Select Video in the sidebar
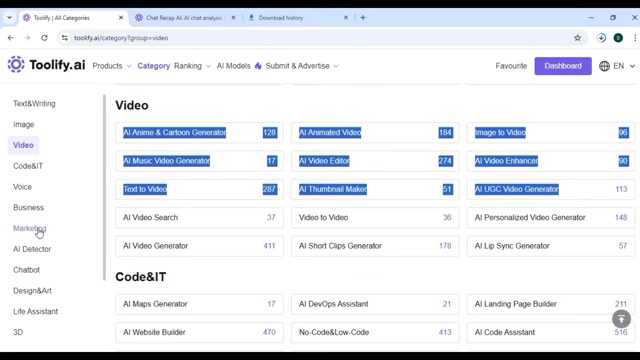Viewport: 640px width, 360px height. pos(23,145)
